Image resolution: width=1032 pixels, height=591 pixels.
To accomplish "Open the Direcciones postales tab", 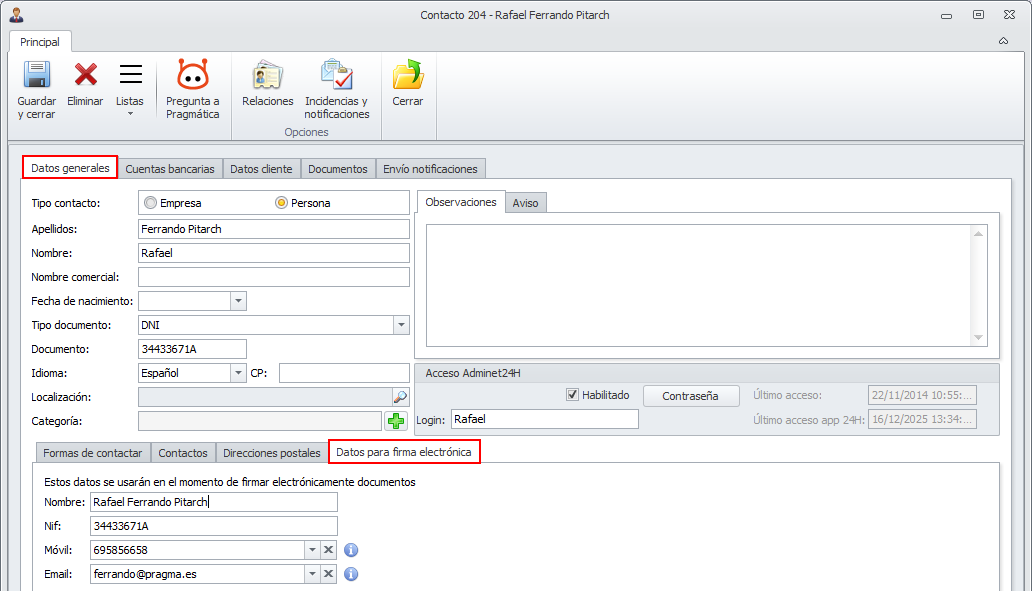I will (272, 453).
